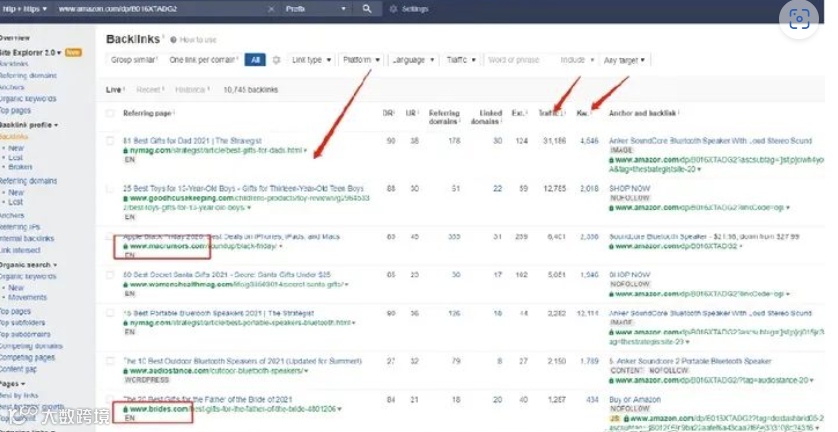
Task: Tick the checkbox for Best Outdoor Bluetooth Speakers row
Action: pos(110,361)
